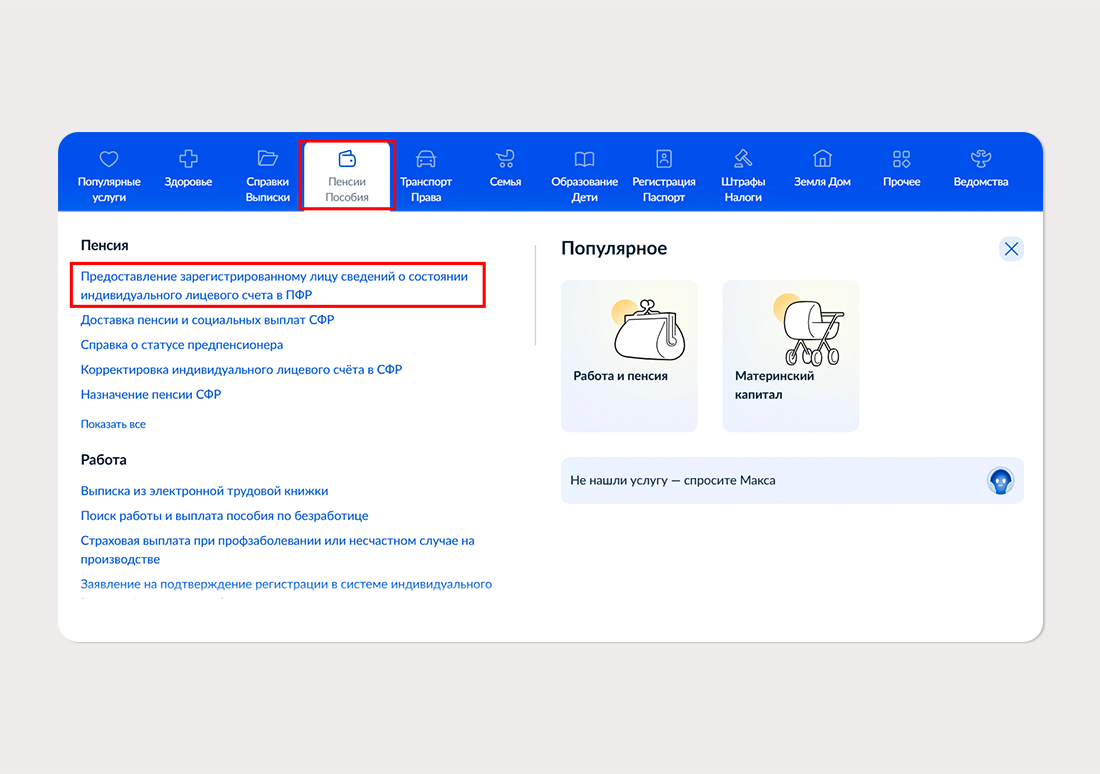
Task: Open the Ведомства tab label
Action: click(981, 182)
